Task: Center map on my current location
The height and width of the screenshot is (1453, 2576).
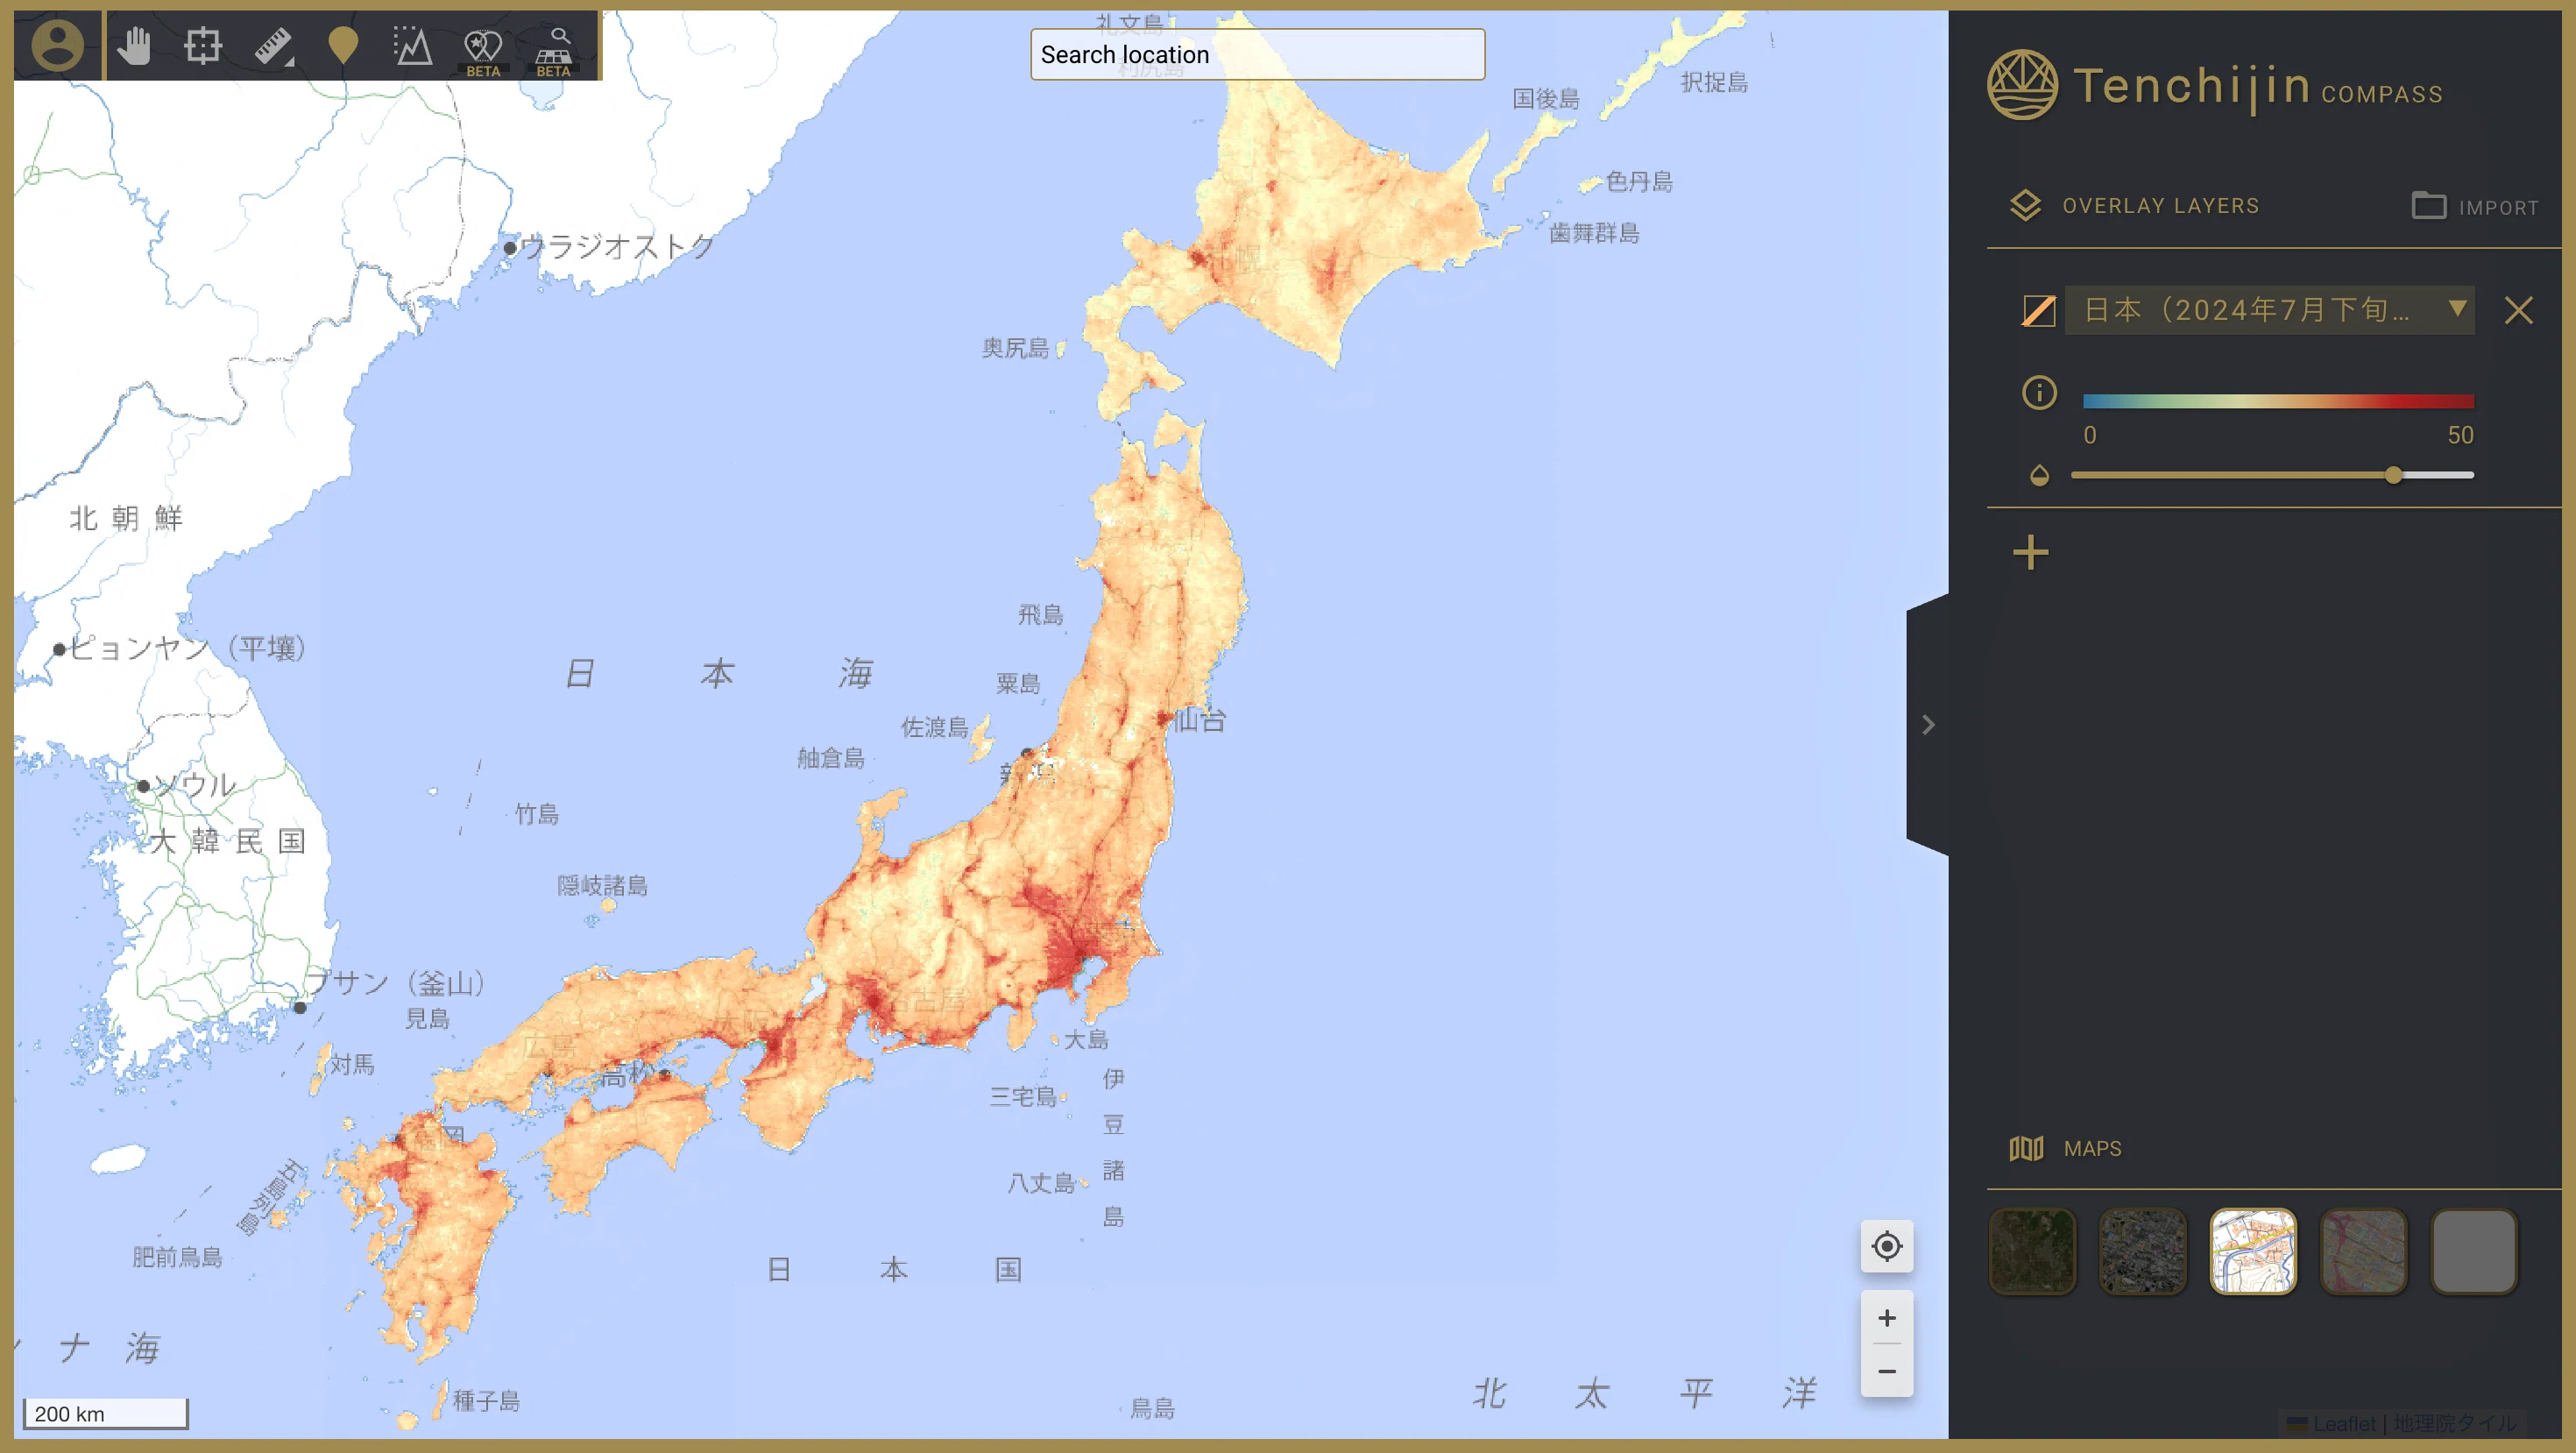Action: coord(1886,1246)
